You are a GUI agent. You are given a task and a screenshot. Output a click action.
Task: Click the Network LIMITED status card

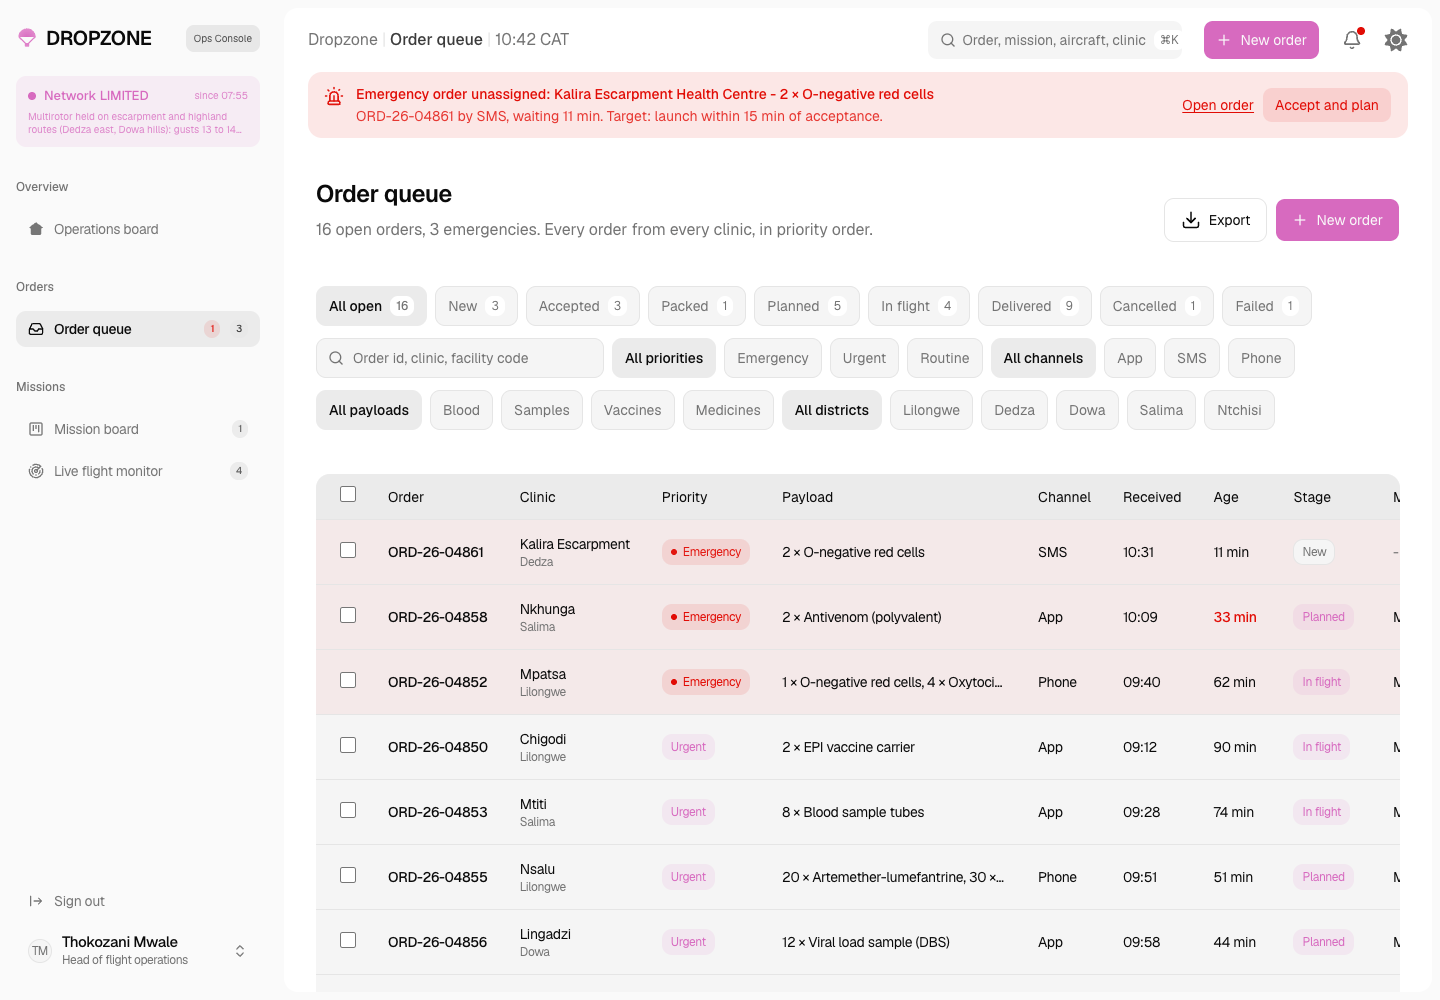click(138, 112)
